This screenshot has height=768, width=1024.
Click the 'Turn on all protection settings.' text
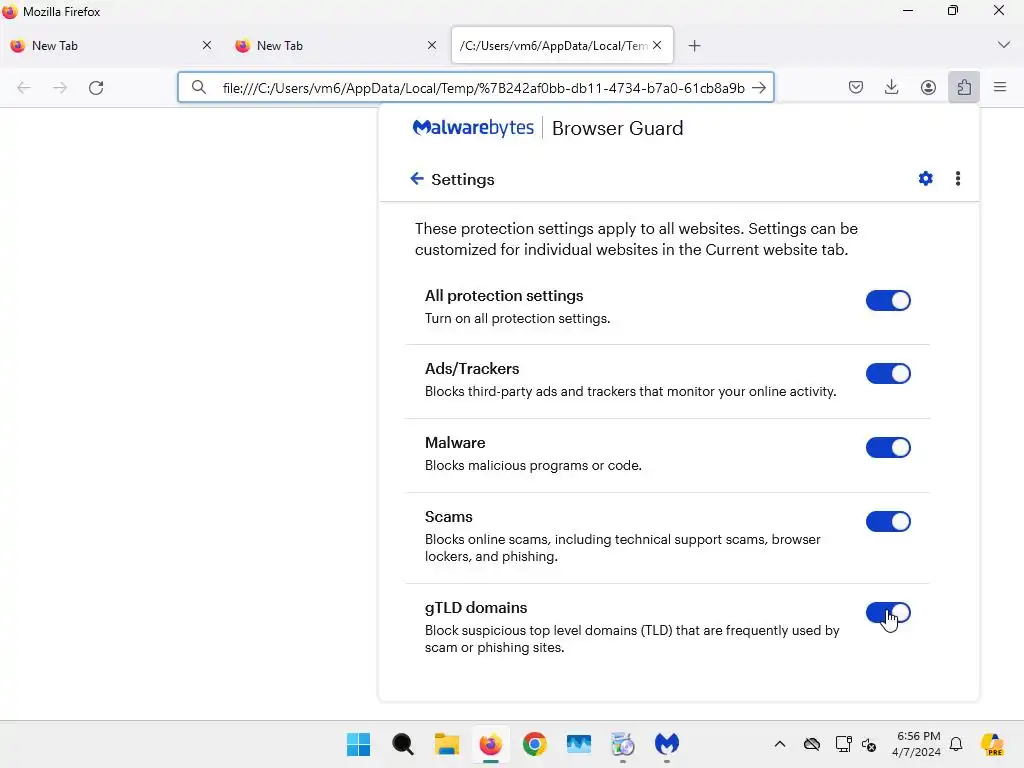[517, 318]
